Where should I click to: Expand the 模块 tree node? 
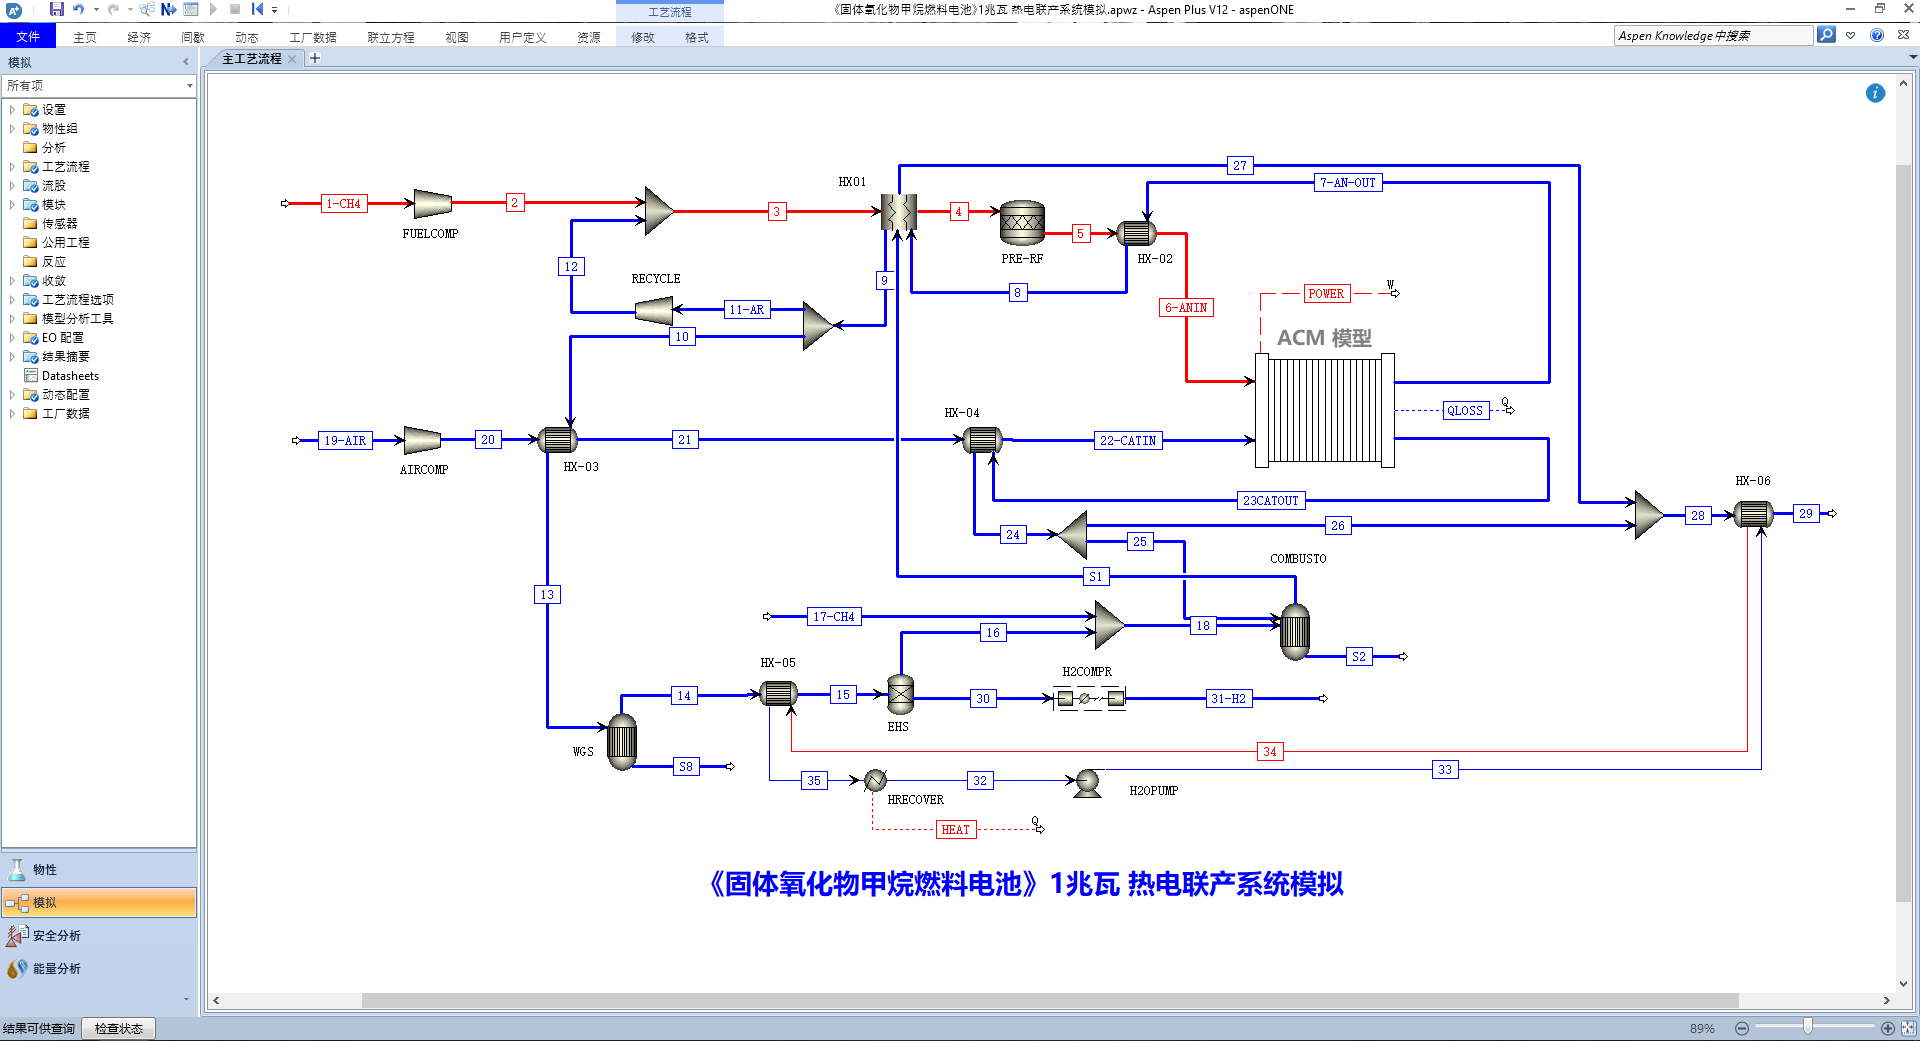pos(12,205)
